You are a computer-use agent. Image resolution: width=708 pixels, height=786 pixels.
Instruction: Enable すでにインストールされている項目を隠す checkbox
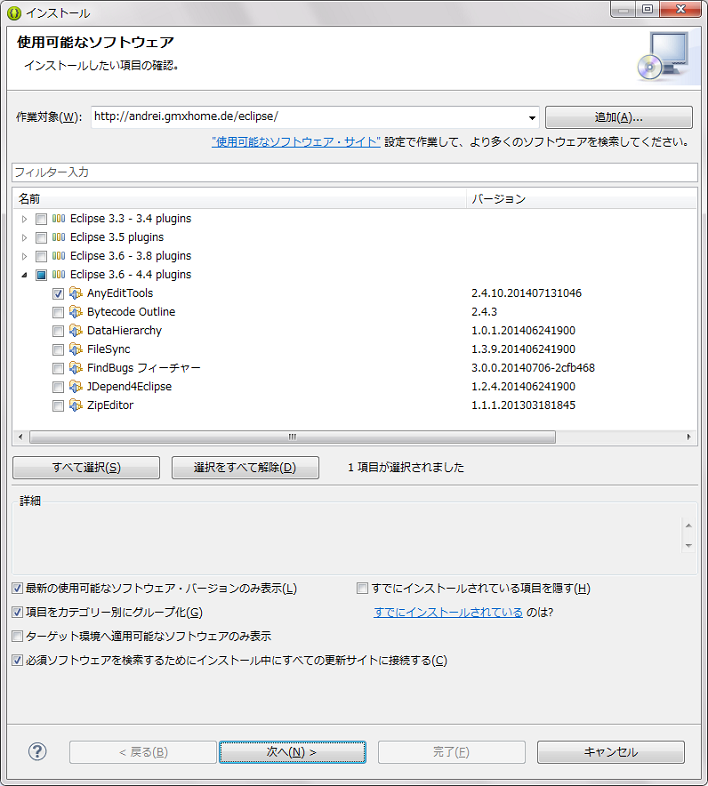[x=362, y=588]
